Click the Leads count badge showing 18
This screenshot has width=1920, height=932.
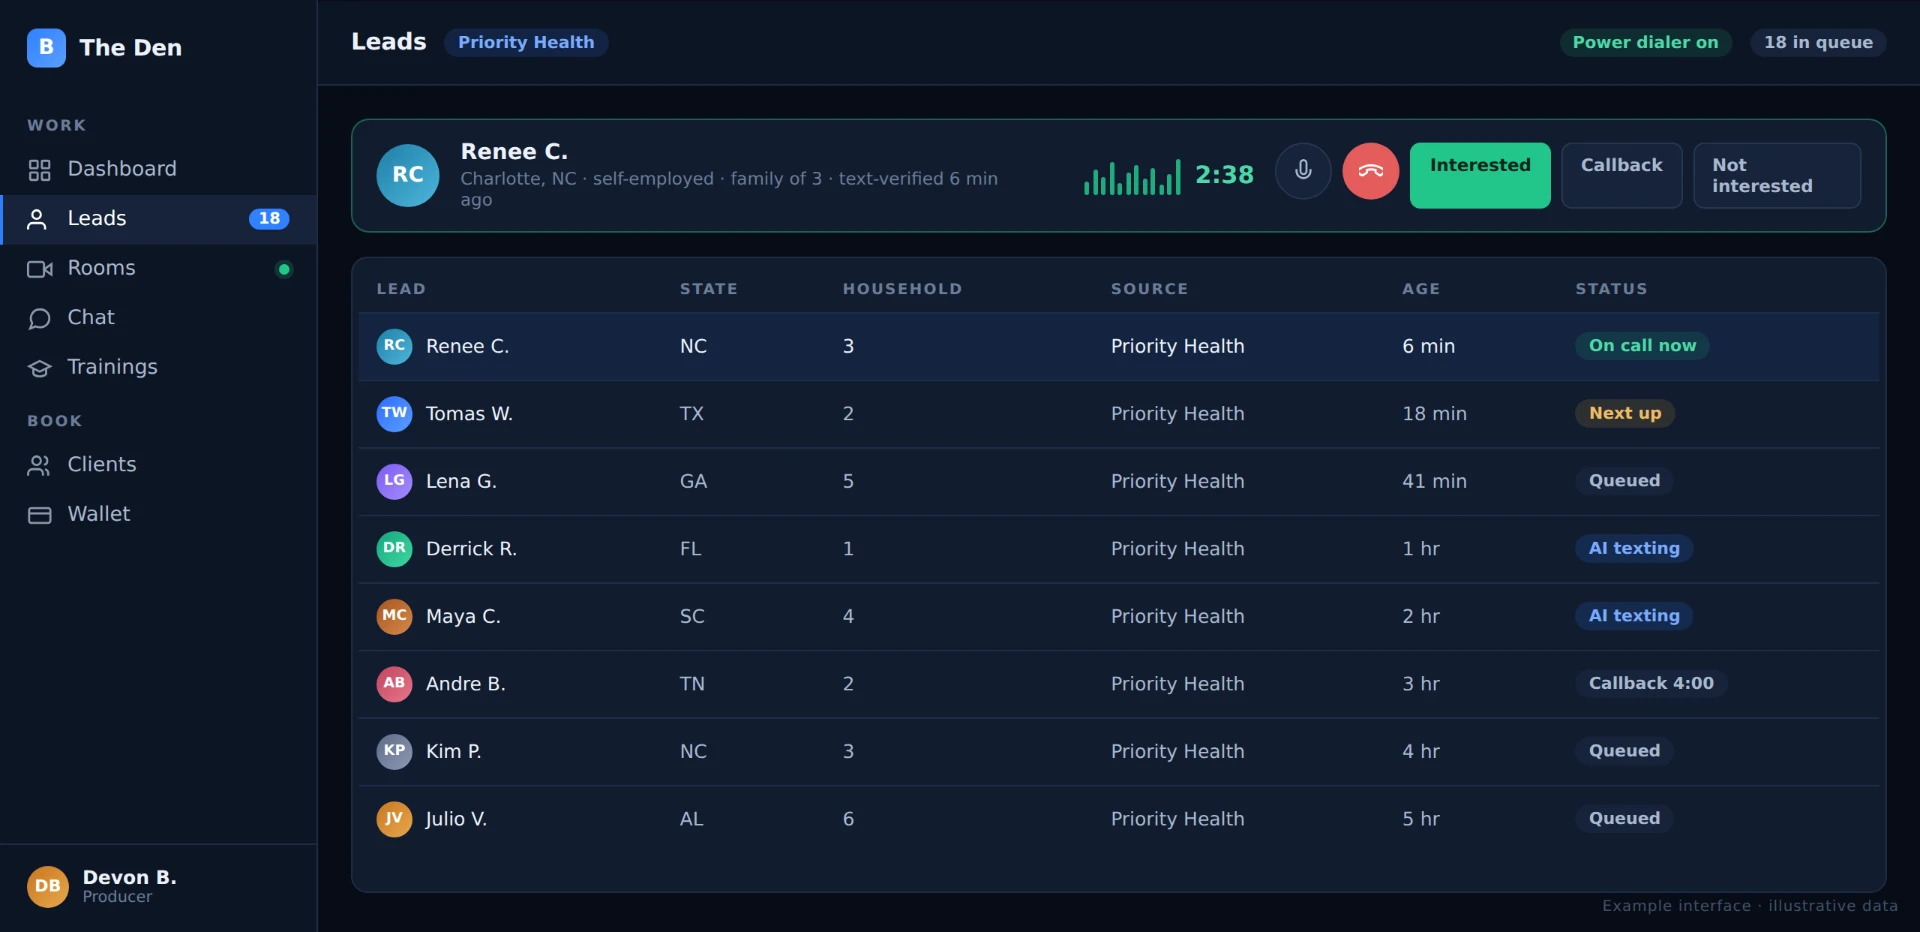click(x=269, y=219)
